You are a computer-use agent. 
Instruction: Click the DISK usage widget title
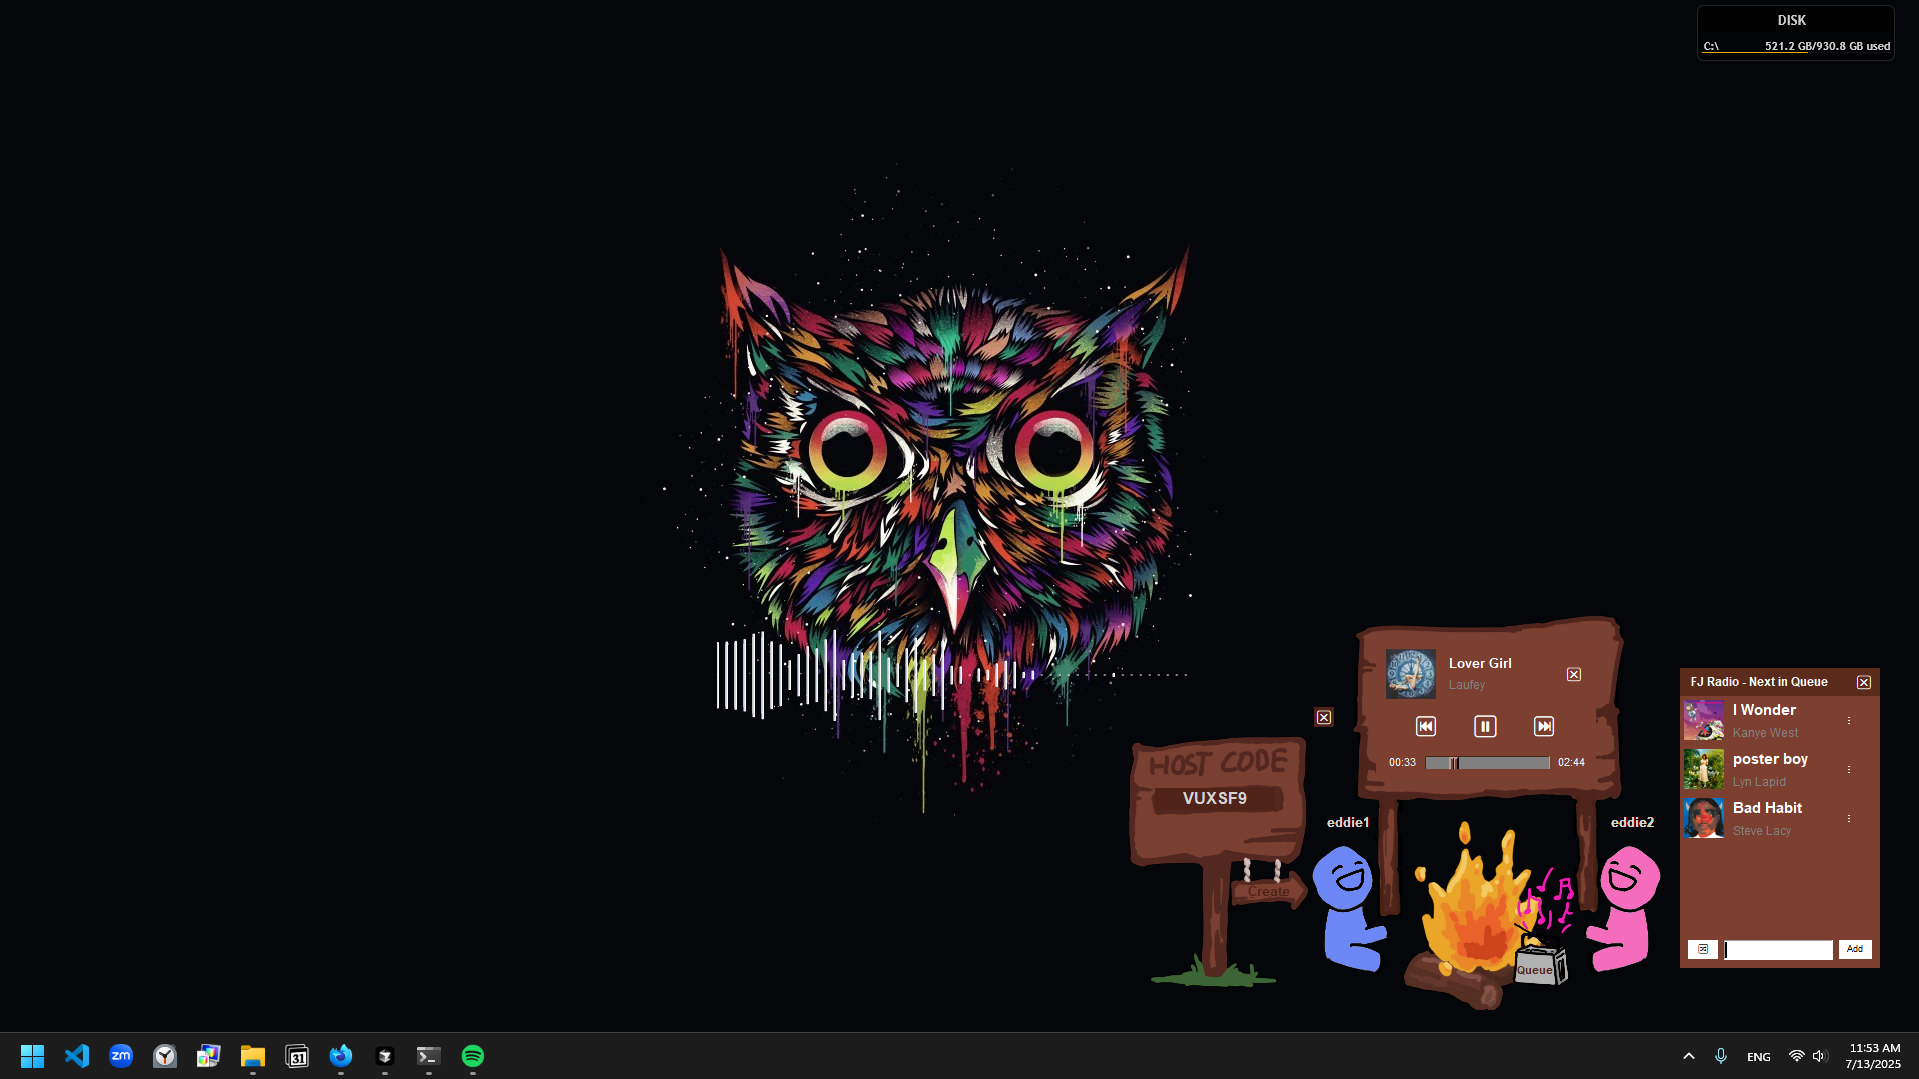pos(1792,20)
